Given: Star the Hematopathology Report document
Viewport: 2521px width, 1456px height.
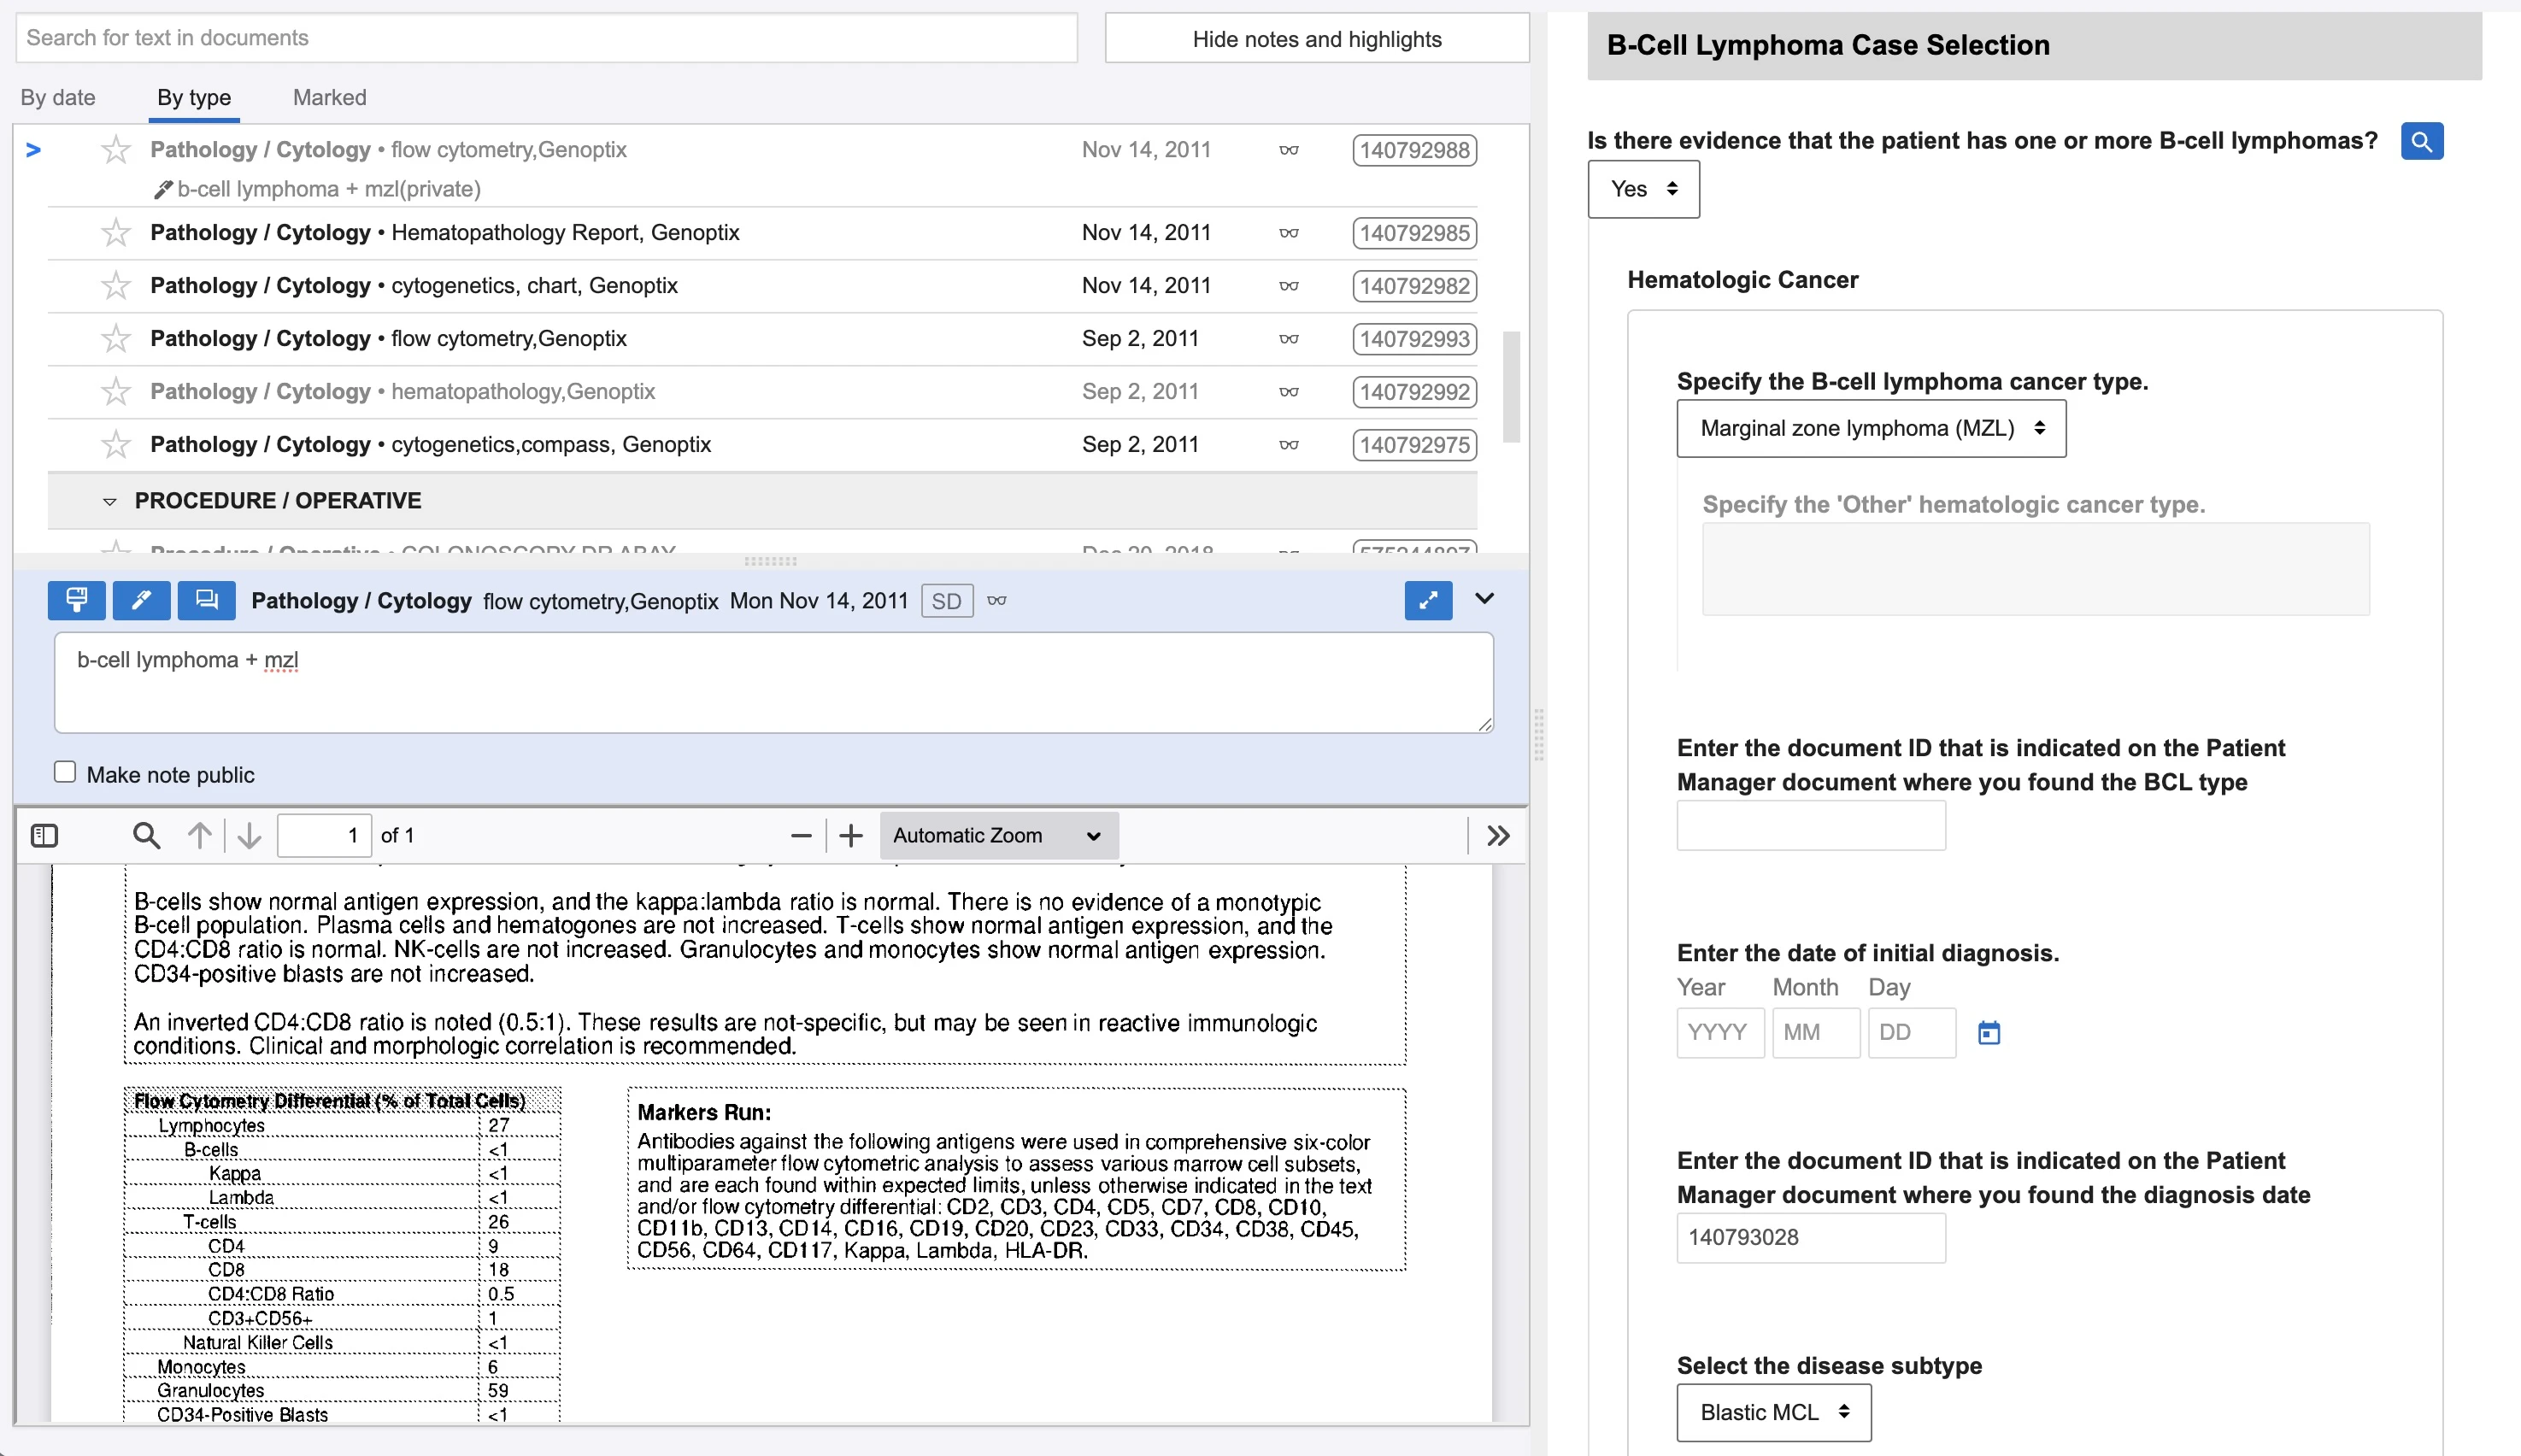Looking at the screenshot, I should pyautogui.click(x=116, y=232).
